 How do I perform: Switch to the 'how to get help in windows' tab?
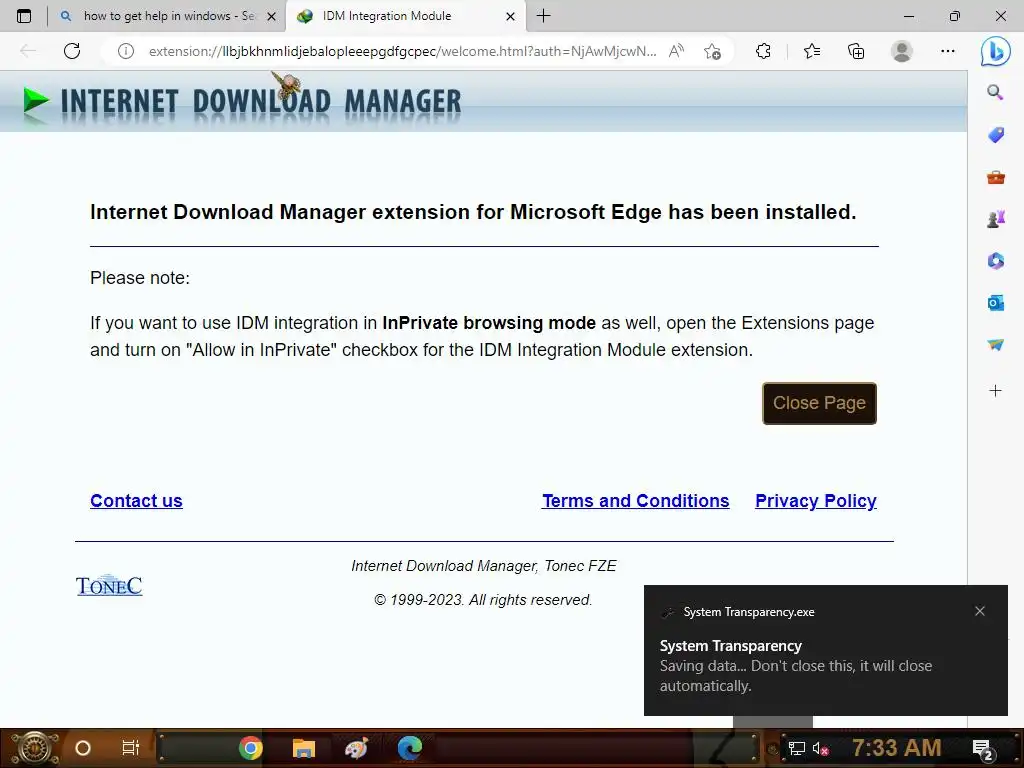pos(167,16)
